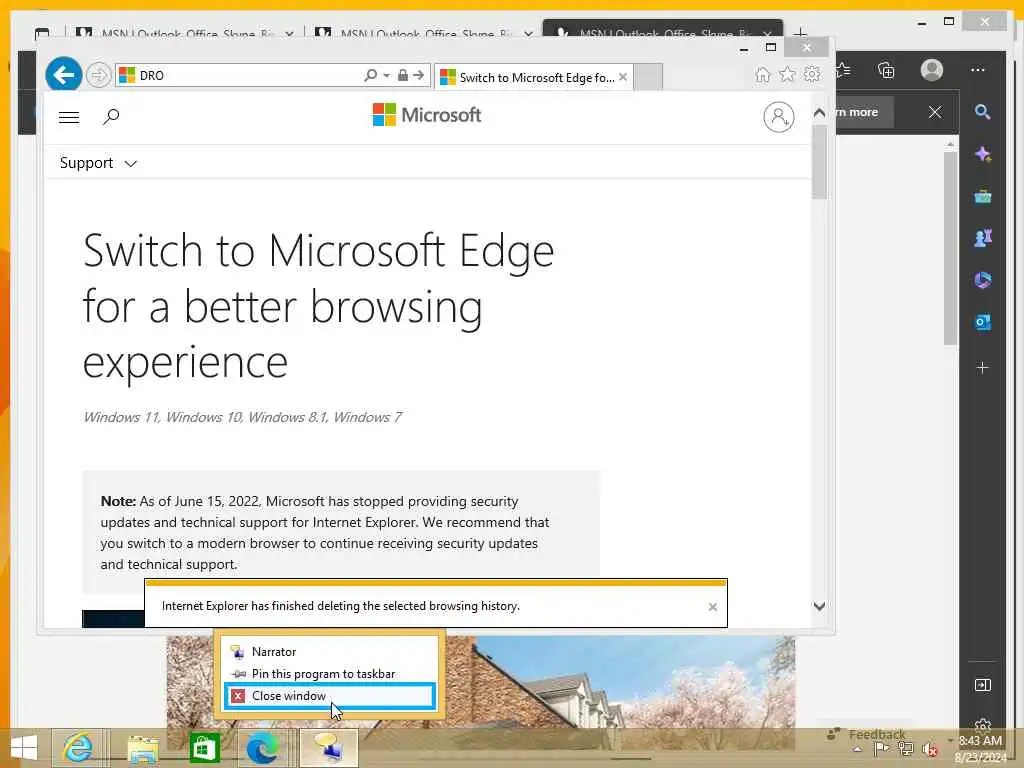
Task: Click the search icon on Microsoft support page
Action: tap(111, 117)
